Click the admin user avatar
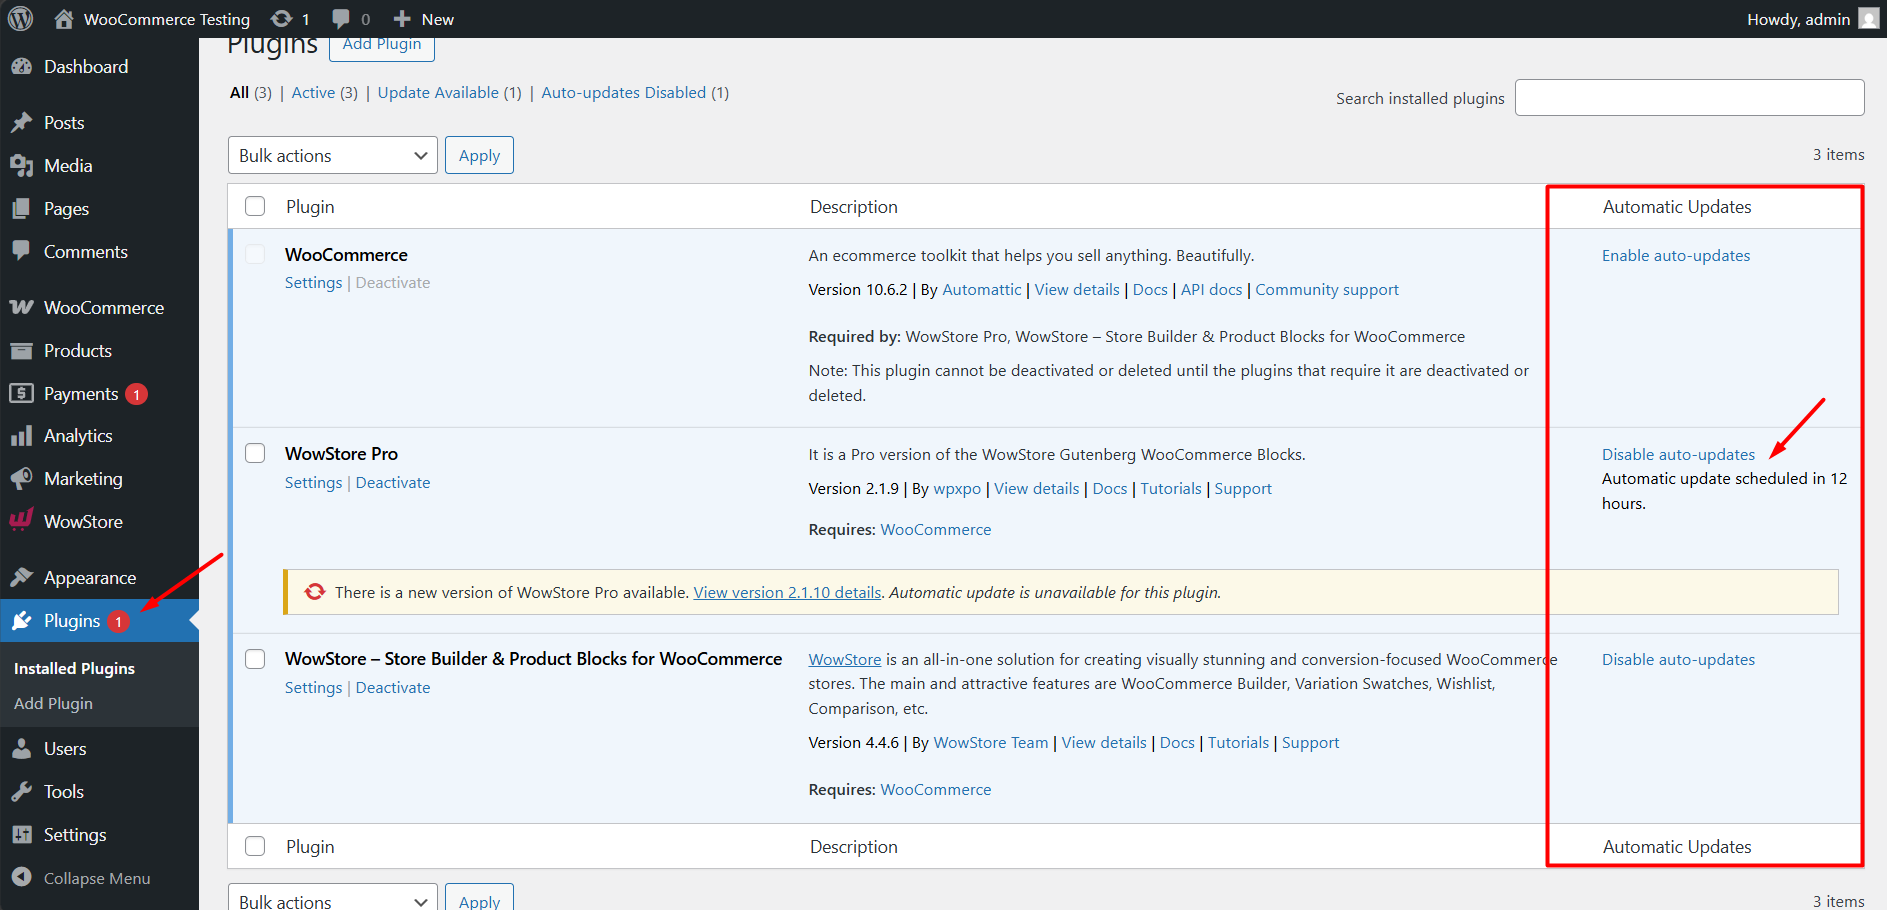1887x910 pixels. click(x=1868, y=19)
